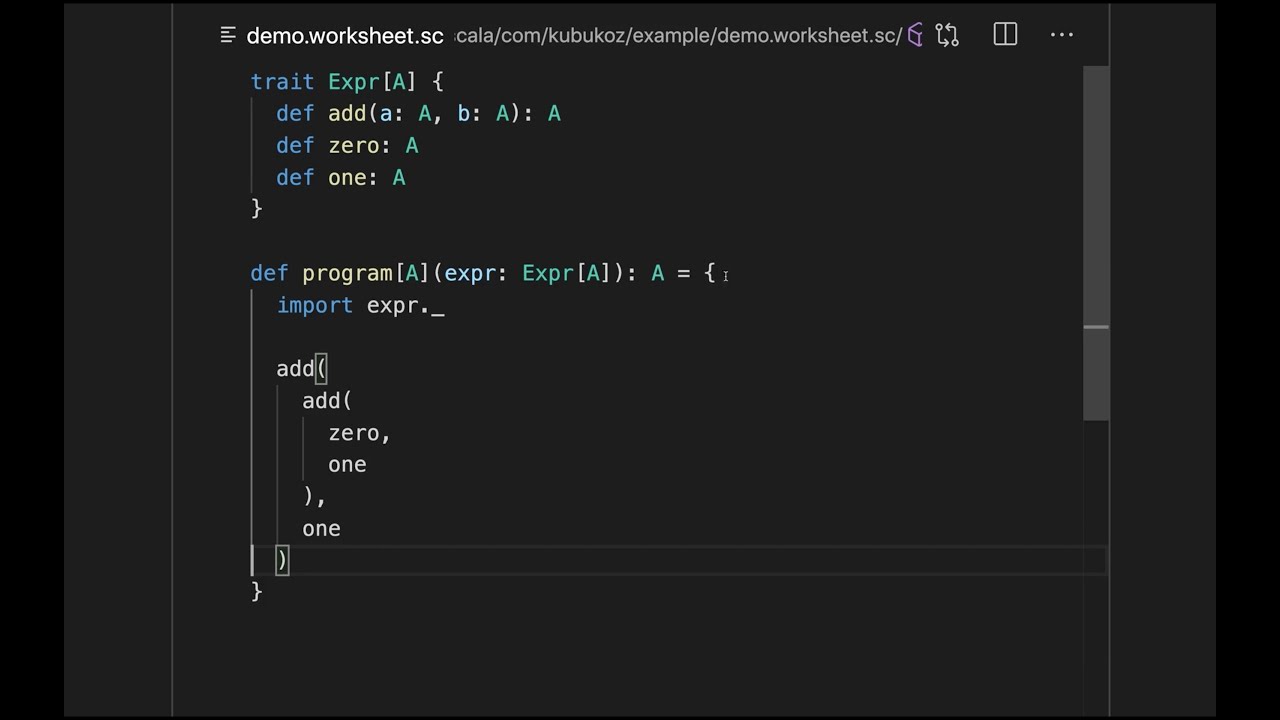Click the 'Expr[A]' trait name on first line
1280x720 pixels.
click(x=372, y=82)
